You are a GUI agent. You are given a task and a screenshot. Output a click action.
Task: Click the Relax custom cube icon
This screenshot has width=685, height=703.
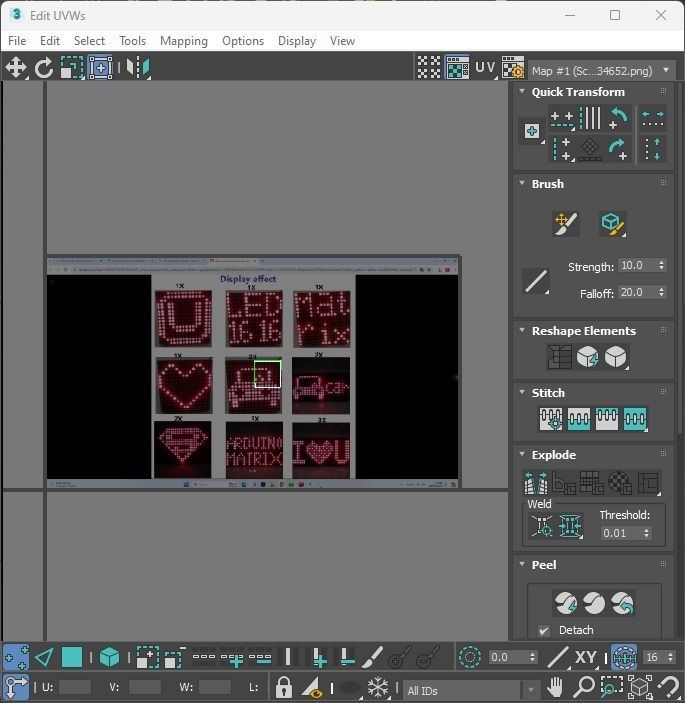point(616,357)
